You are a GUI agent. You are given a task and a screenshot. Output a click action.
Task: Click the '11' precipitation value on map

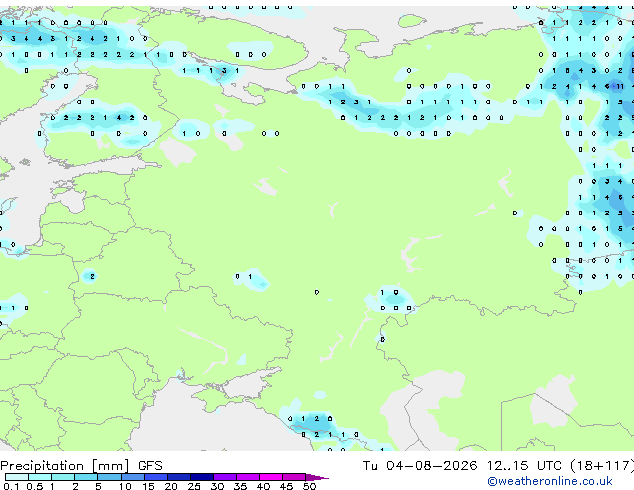coord(620,86)
